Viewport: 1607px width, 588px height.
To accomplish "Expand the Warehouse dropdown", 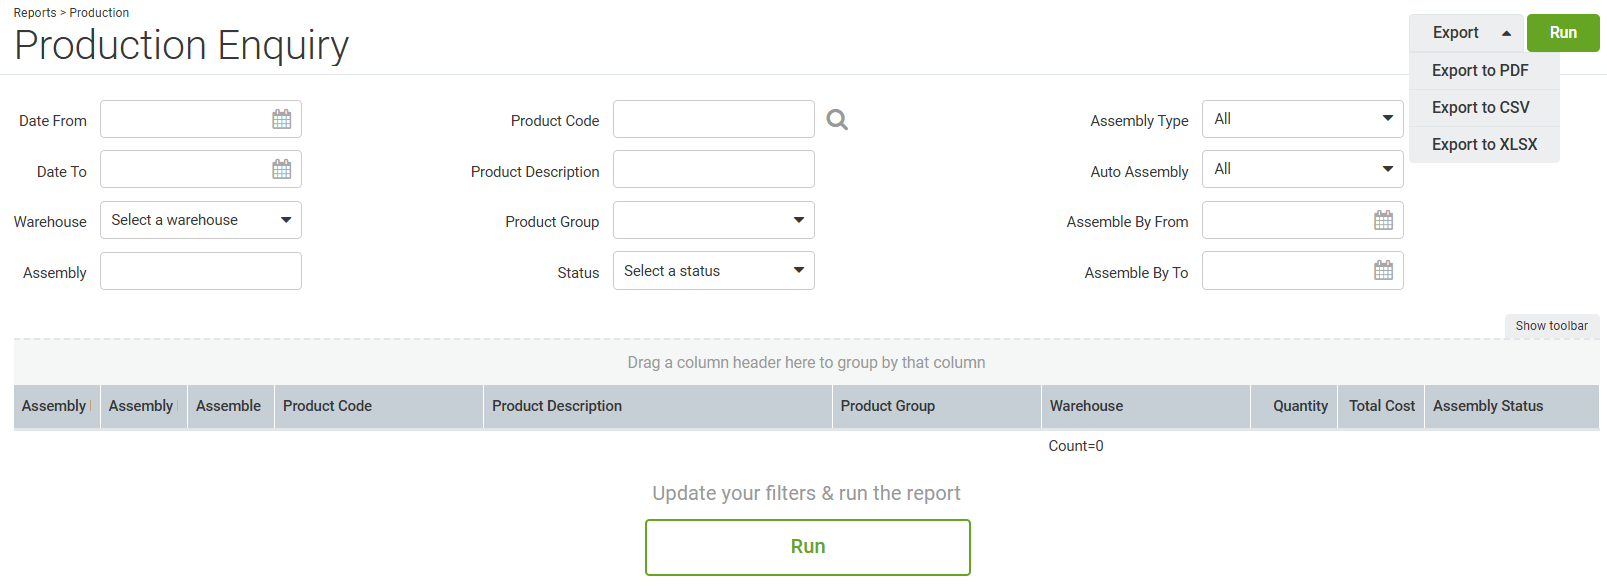I will pos(201,220).
